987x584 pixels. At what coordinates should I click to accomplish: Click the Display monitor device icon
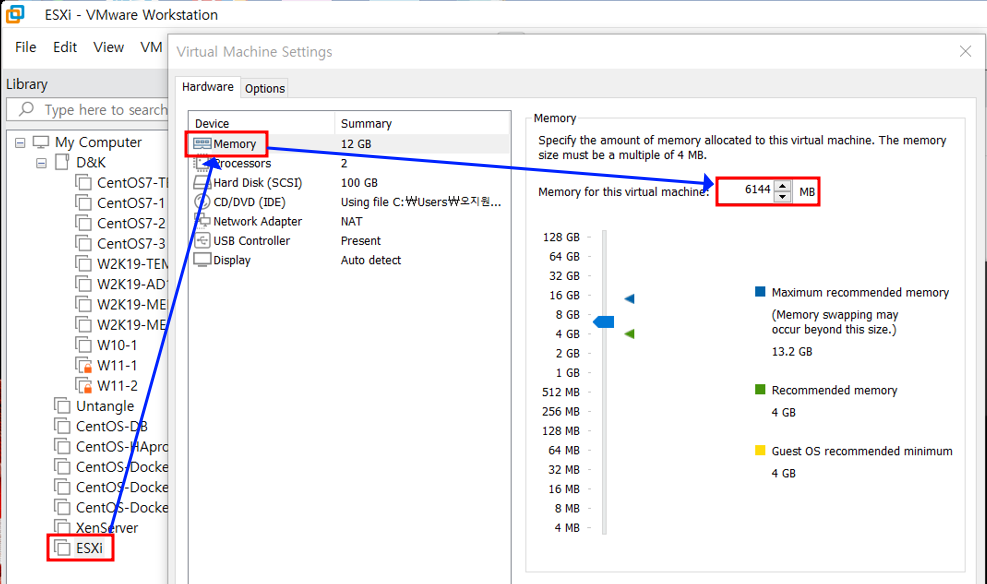[x=202, y=259]
